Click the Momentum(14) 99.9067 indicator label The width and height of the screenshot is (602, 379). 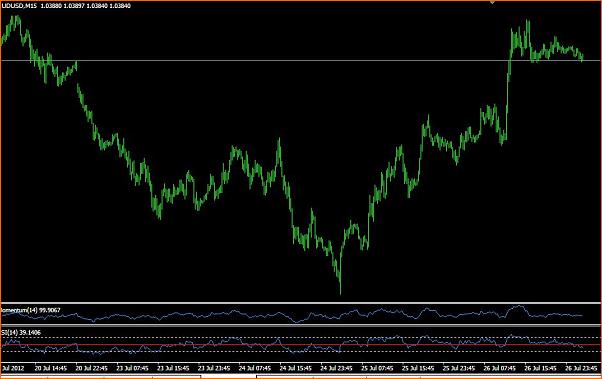coord(31,310)
